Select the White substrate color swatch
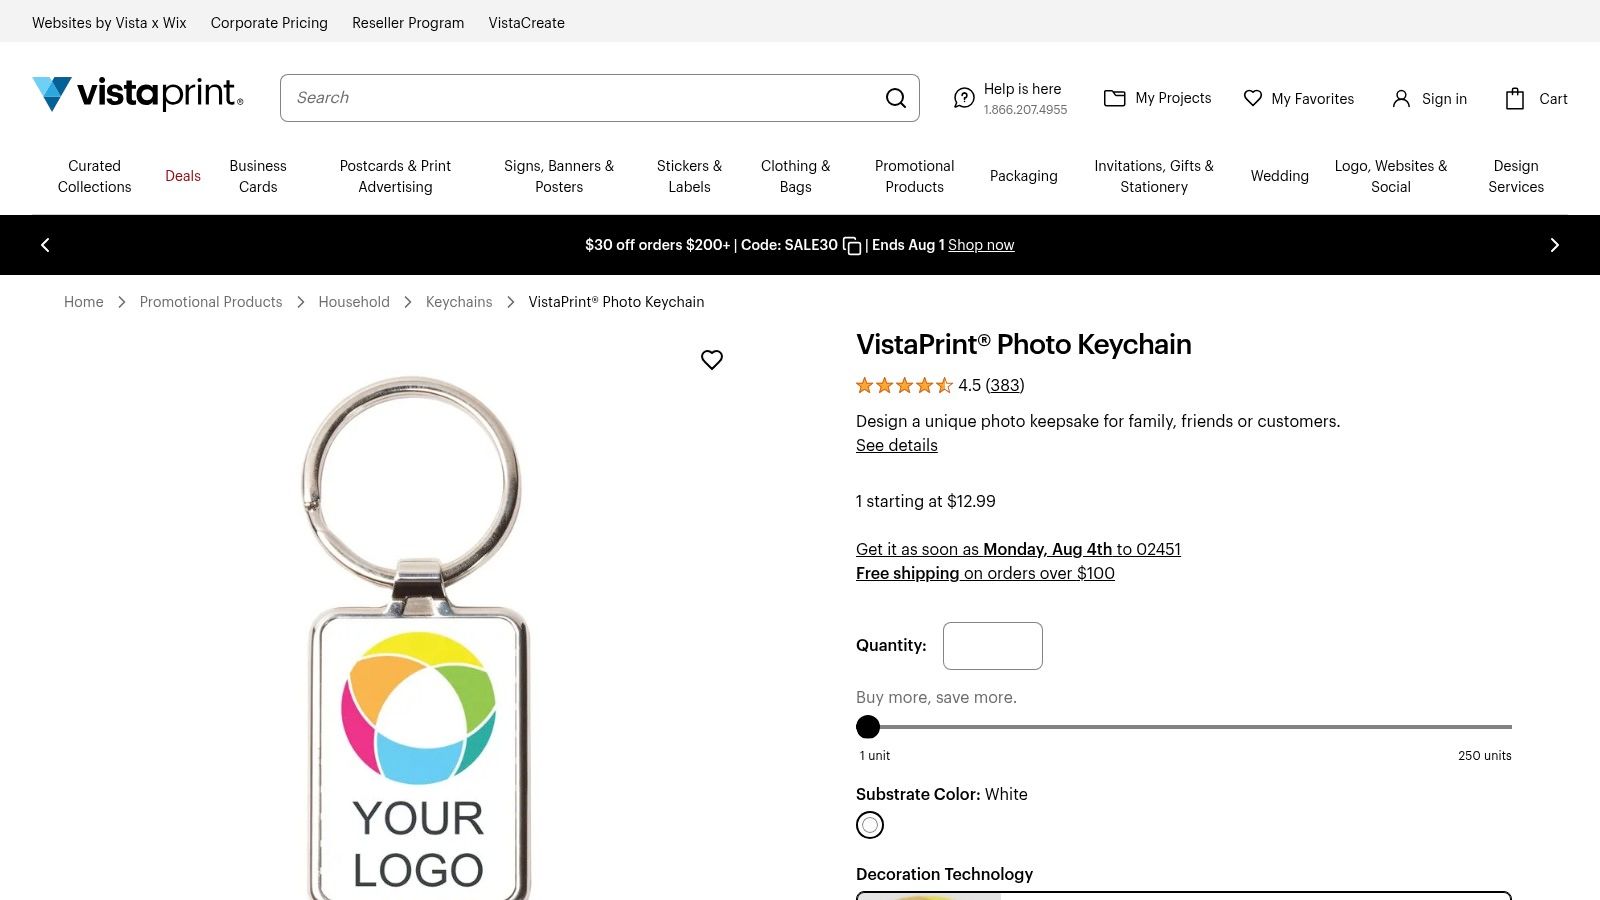Viewport: 1600px width, 900px height. click(x=870, y=825)
